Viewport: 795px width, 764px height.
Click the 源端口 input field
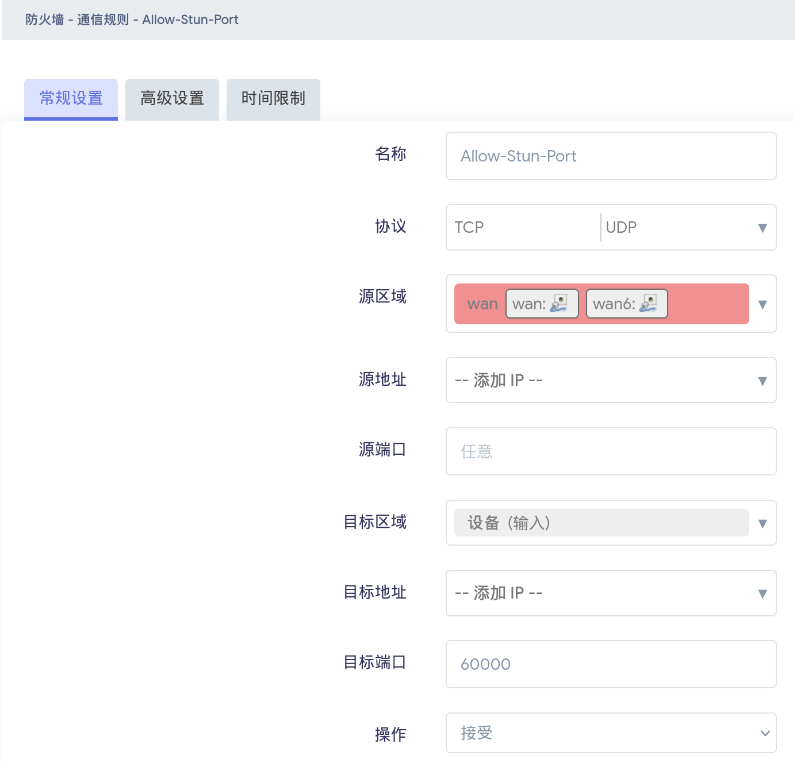point(610,452)
